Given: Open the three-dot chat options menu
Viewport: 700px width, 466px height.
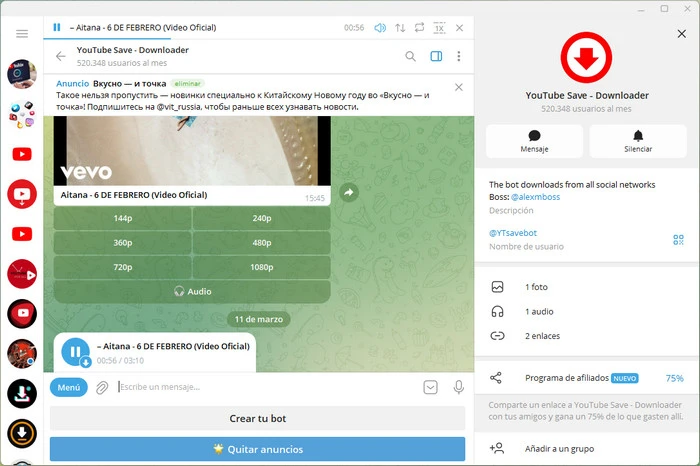Looking at the screenshot, I should click(x=458, y=56).
